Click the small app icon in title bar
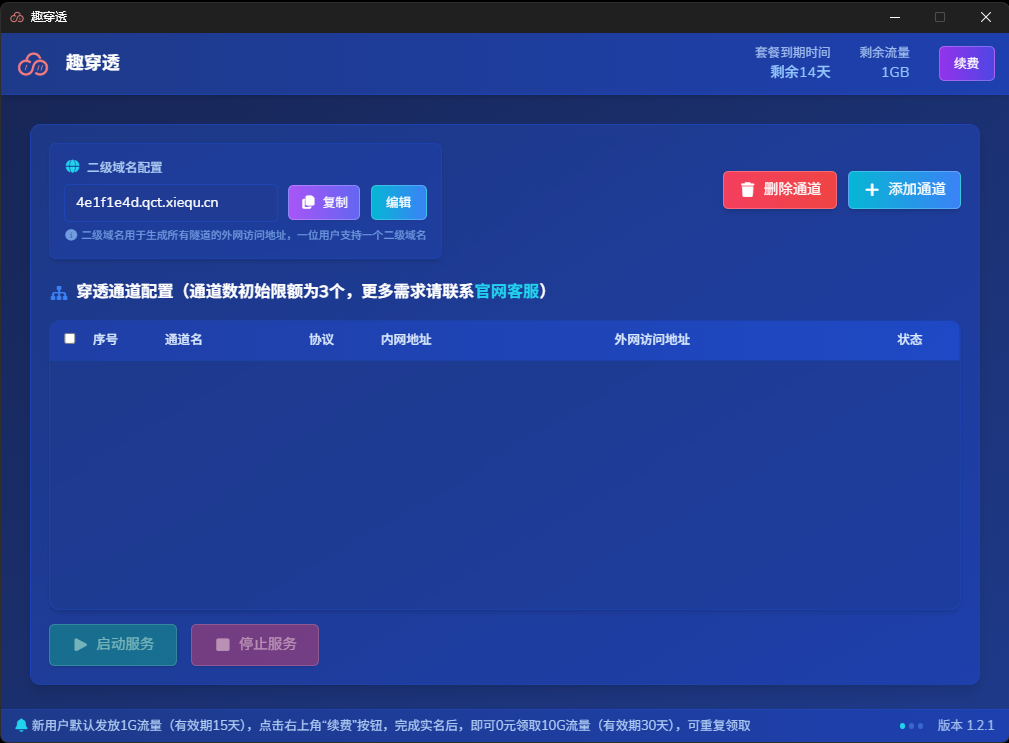The width and height of the screenshot is (1009, 743). click(17, 17)
